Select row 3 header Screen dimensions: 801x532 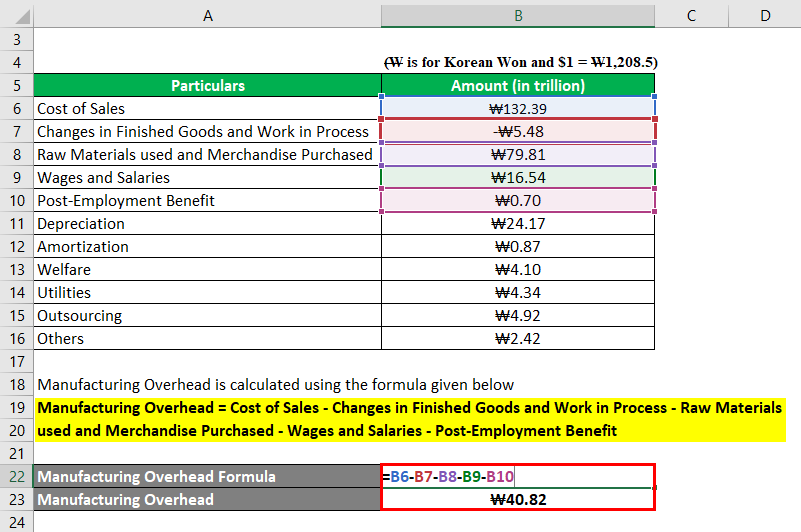click(x=17, y=39)
